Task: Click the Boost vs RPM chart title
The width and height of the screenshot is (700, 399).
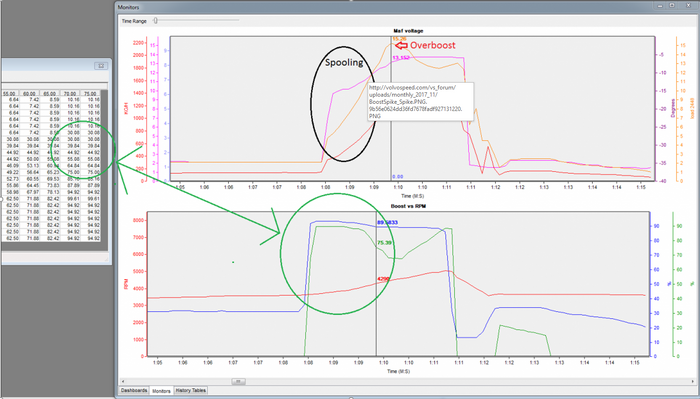Action: pos(408,206)
